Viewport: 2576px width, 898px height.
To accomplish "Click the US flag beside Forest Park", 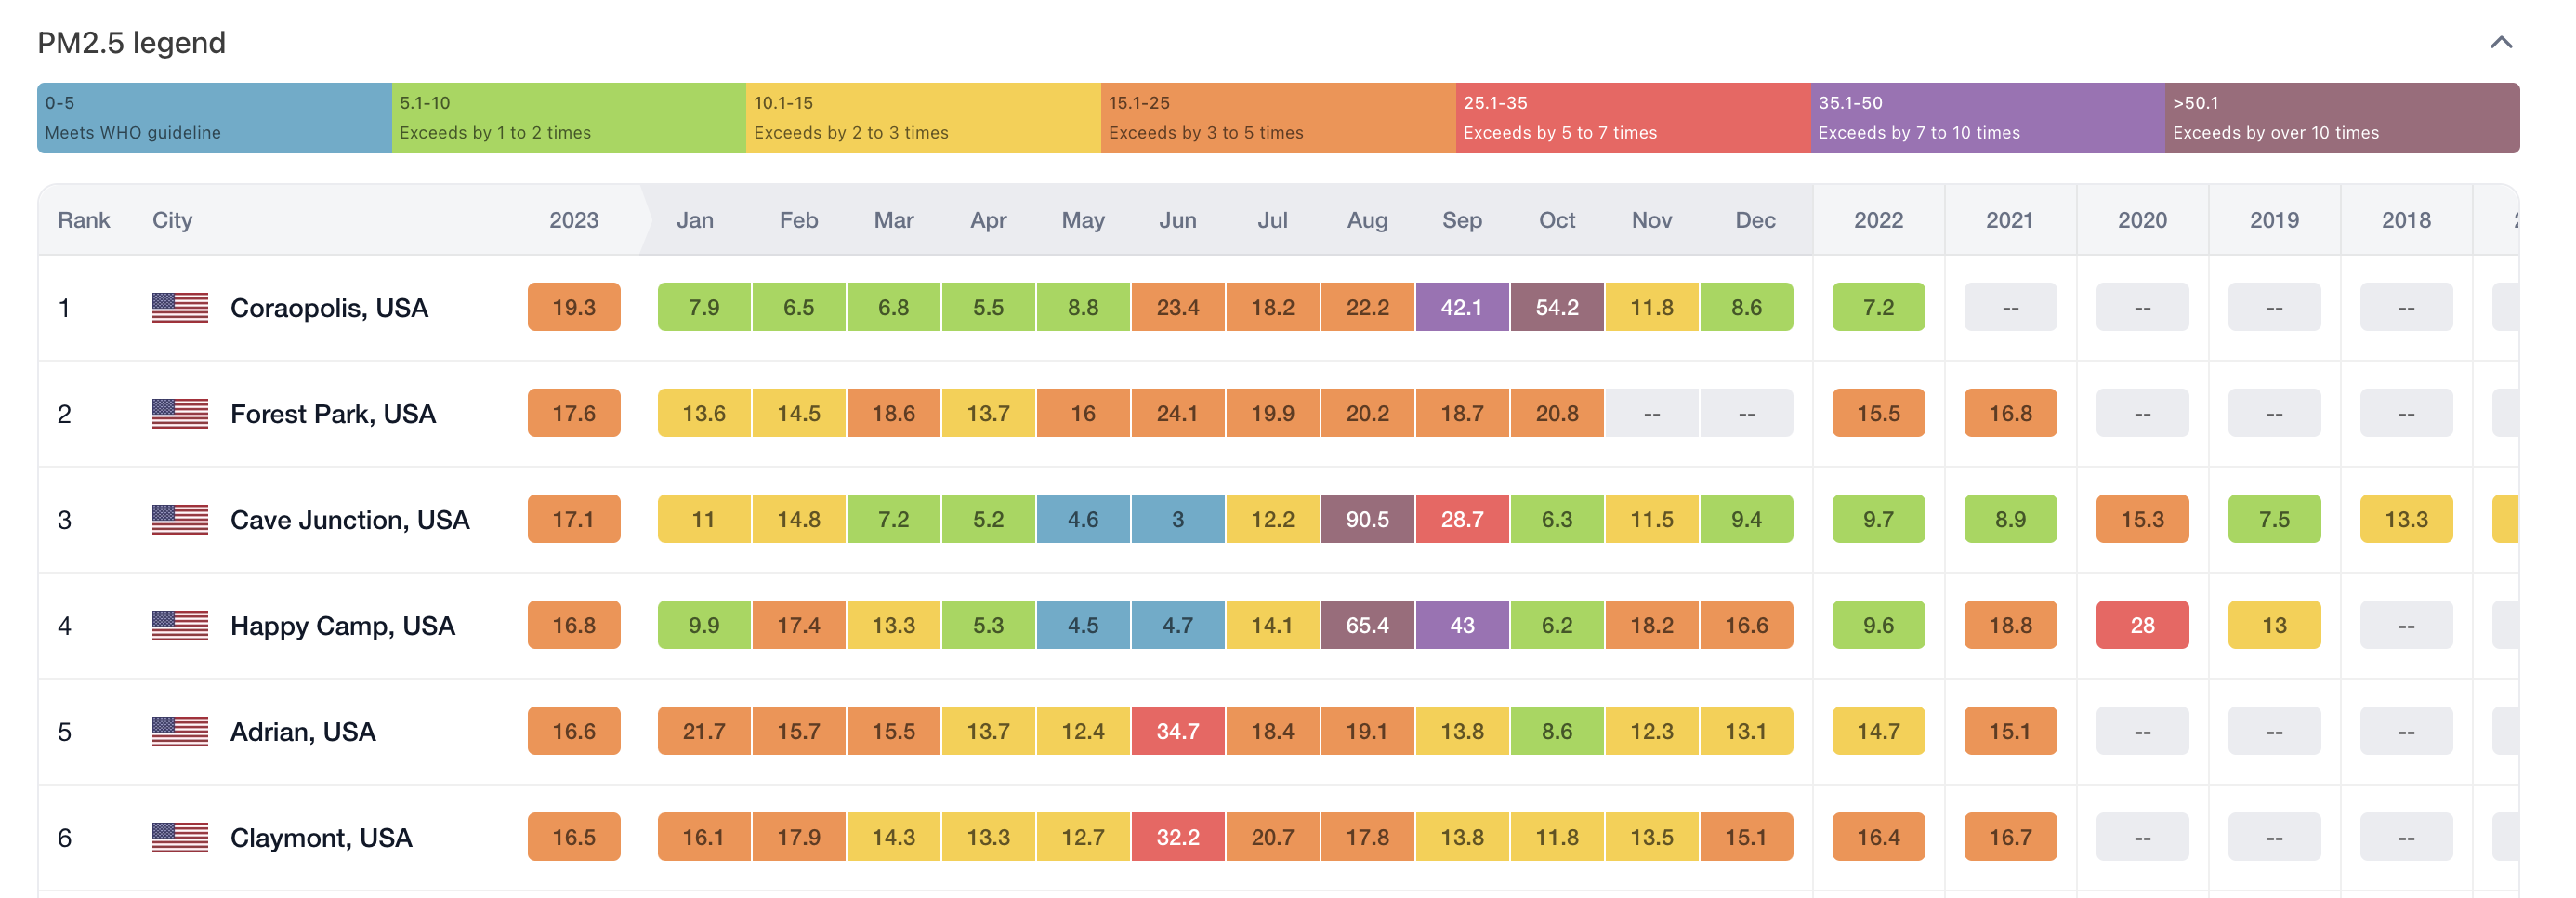I will click(x=180, y=413).
